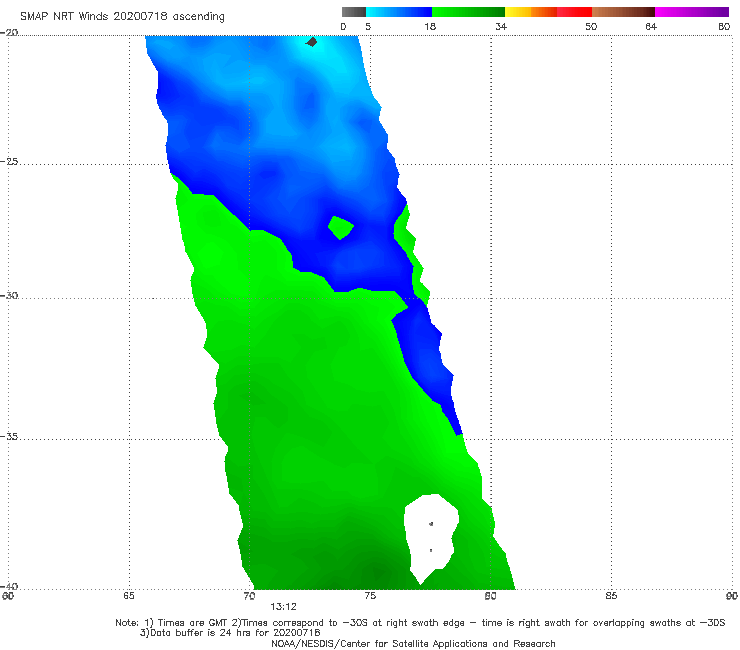Click the colorbar label '18'

pyautogui.click(x=430, y=27)
